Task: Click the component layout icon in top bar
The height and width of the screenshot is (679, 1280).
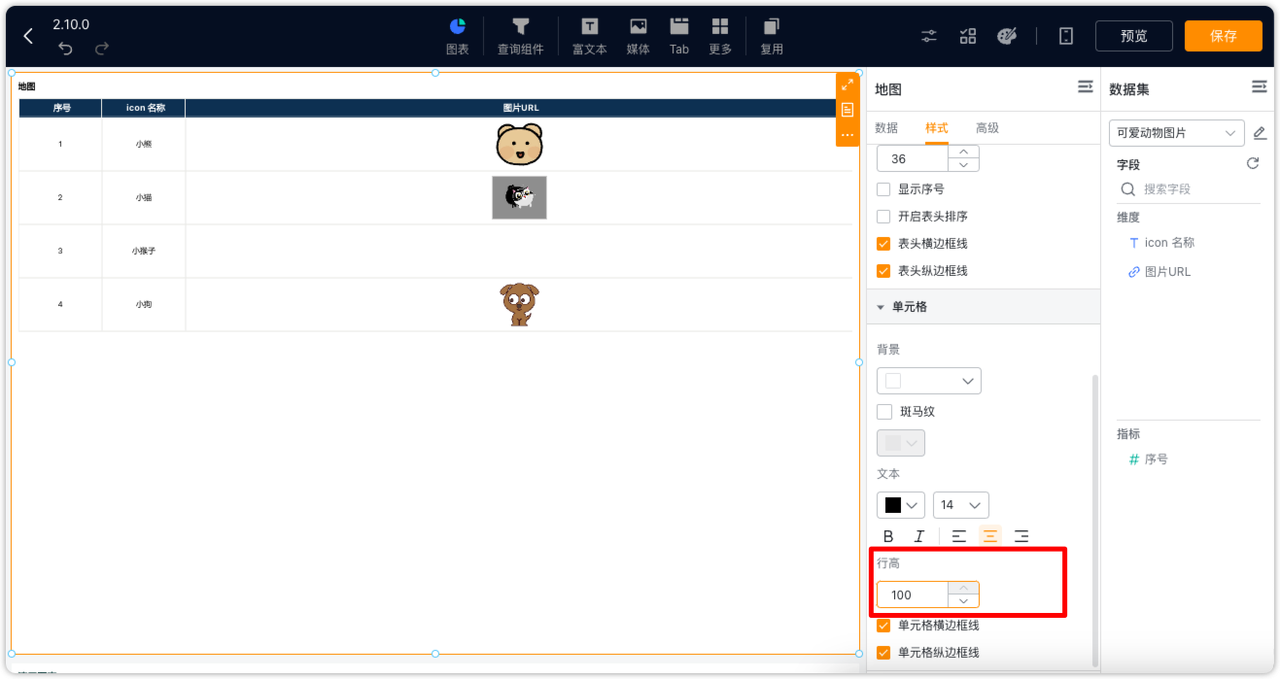Action: pos(967,36)
